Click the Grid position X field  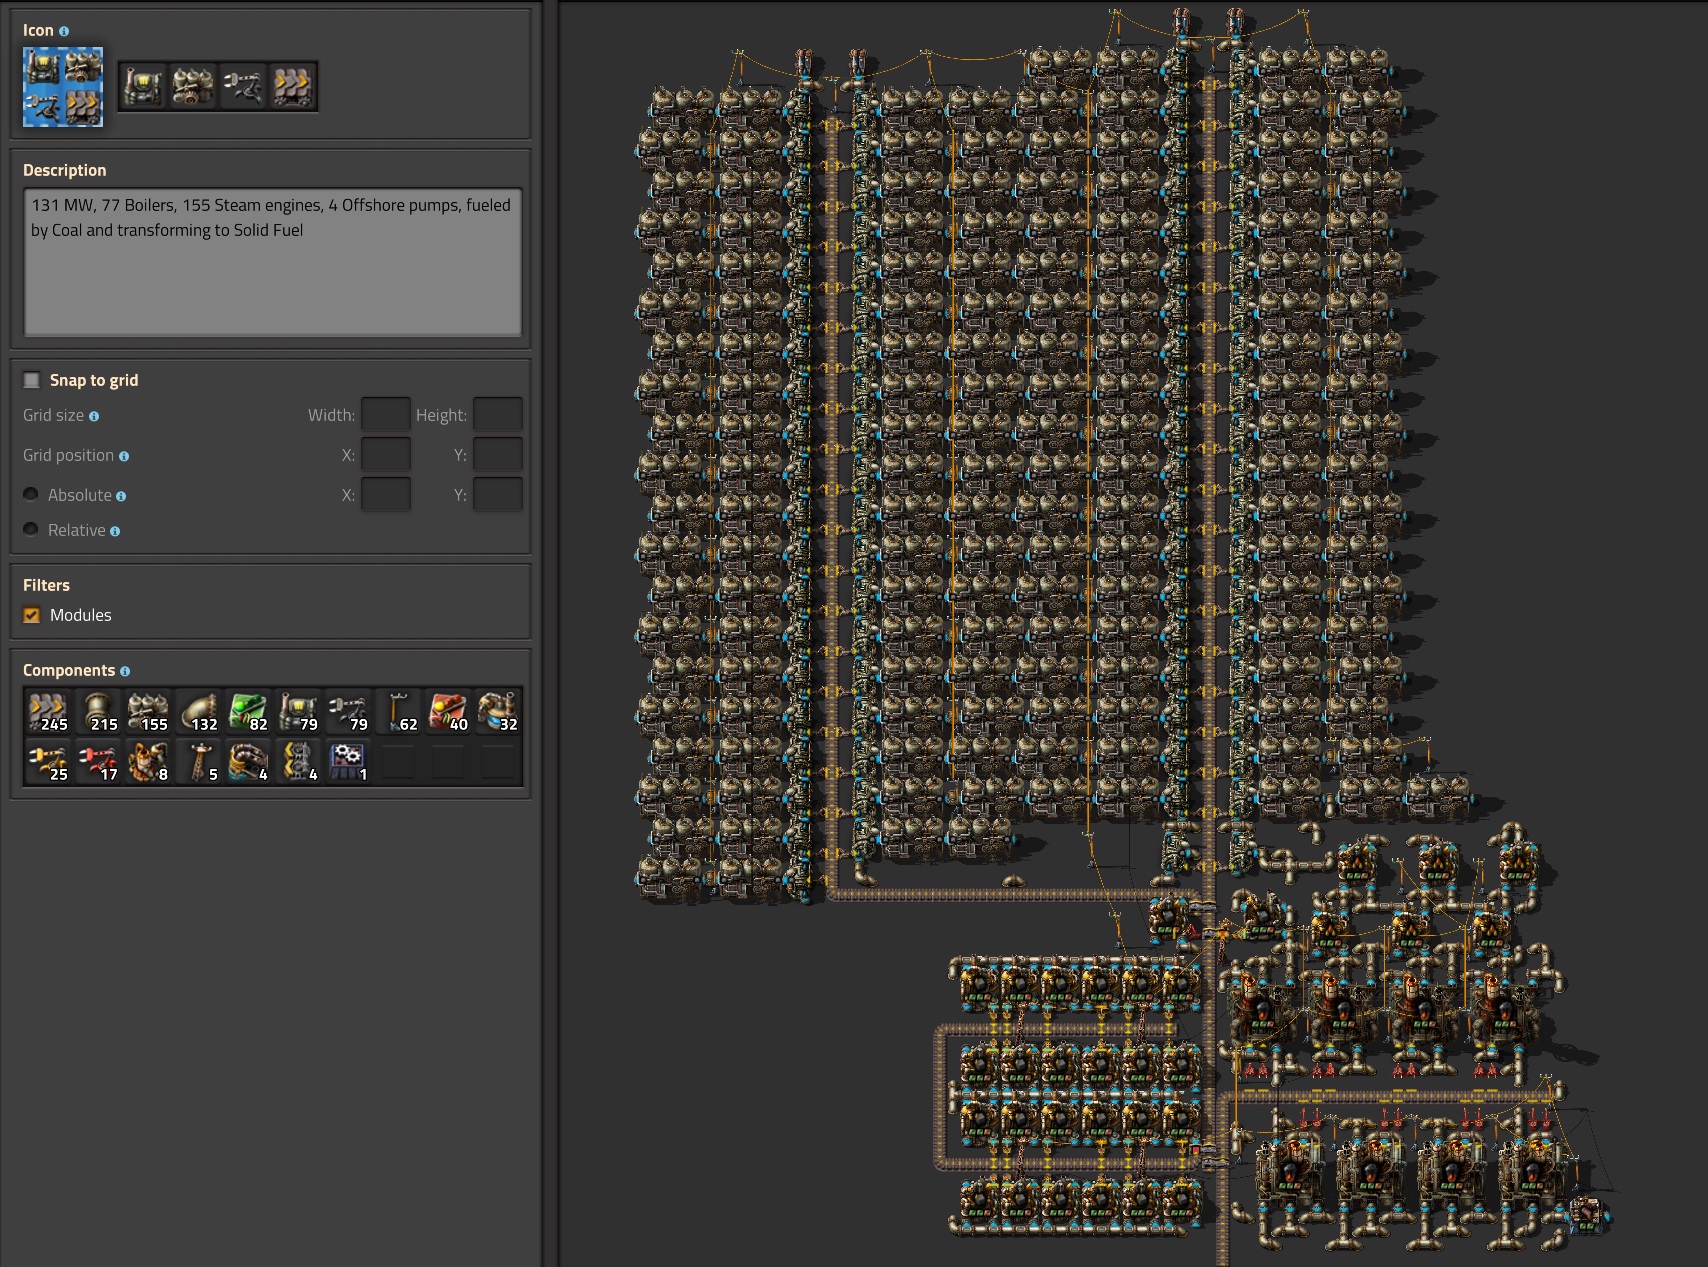coord(386,454)
